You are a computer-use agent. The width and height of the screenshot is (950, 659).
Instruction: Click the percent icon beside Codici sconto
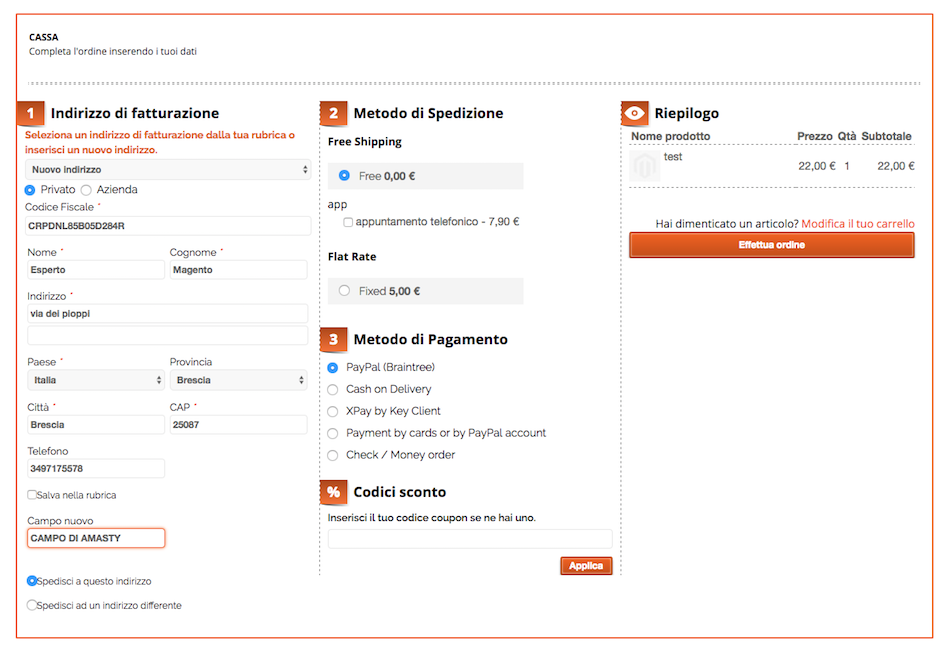[333, 492]
